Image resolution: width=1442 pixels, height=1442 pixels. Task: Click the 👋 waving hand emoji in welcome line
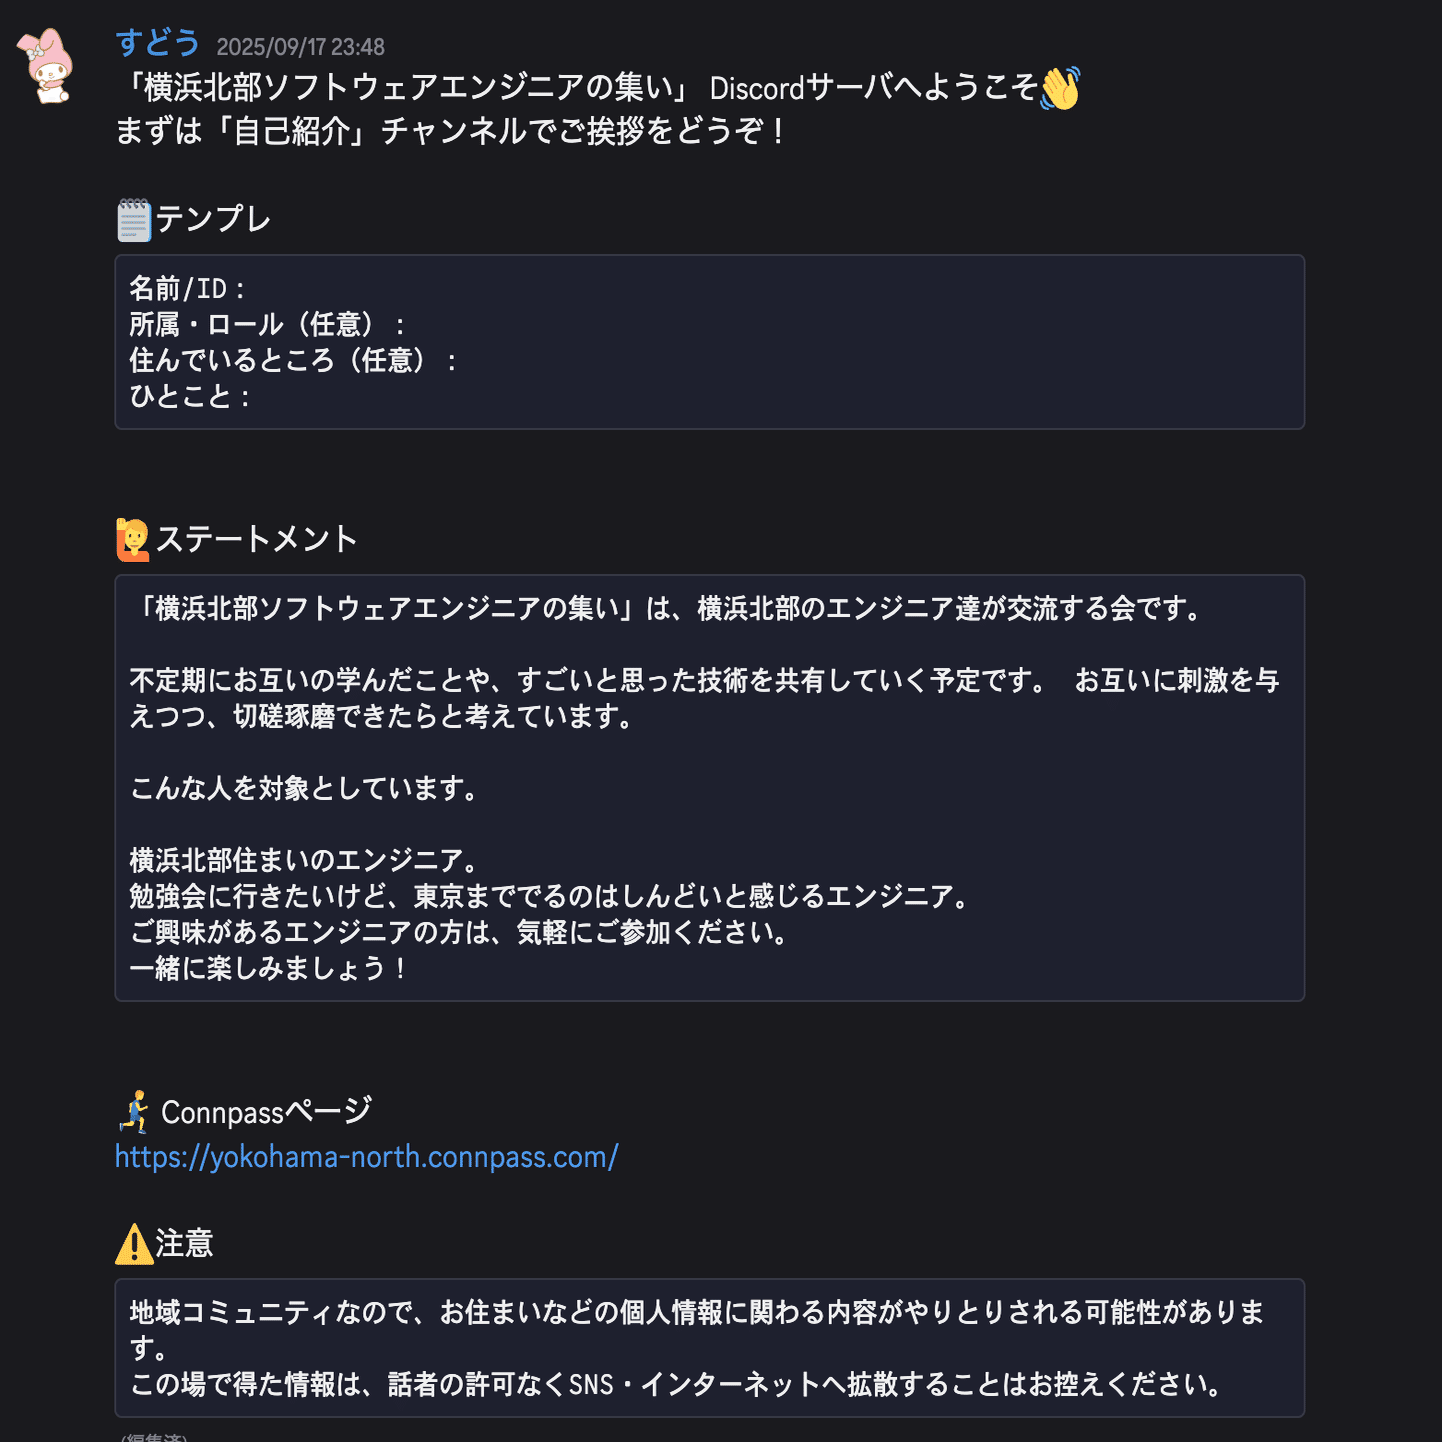(1061, 89)
